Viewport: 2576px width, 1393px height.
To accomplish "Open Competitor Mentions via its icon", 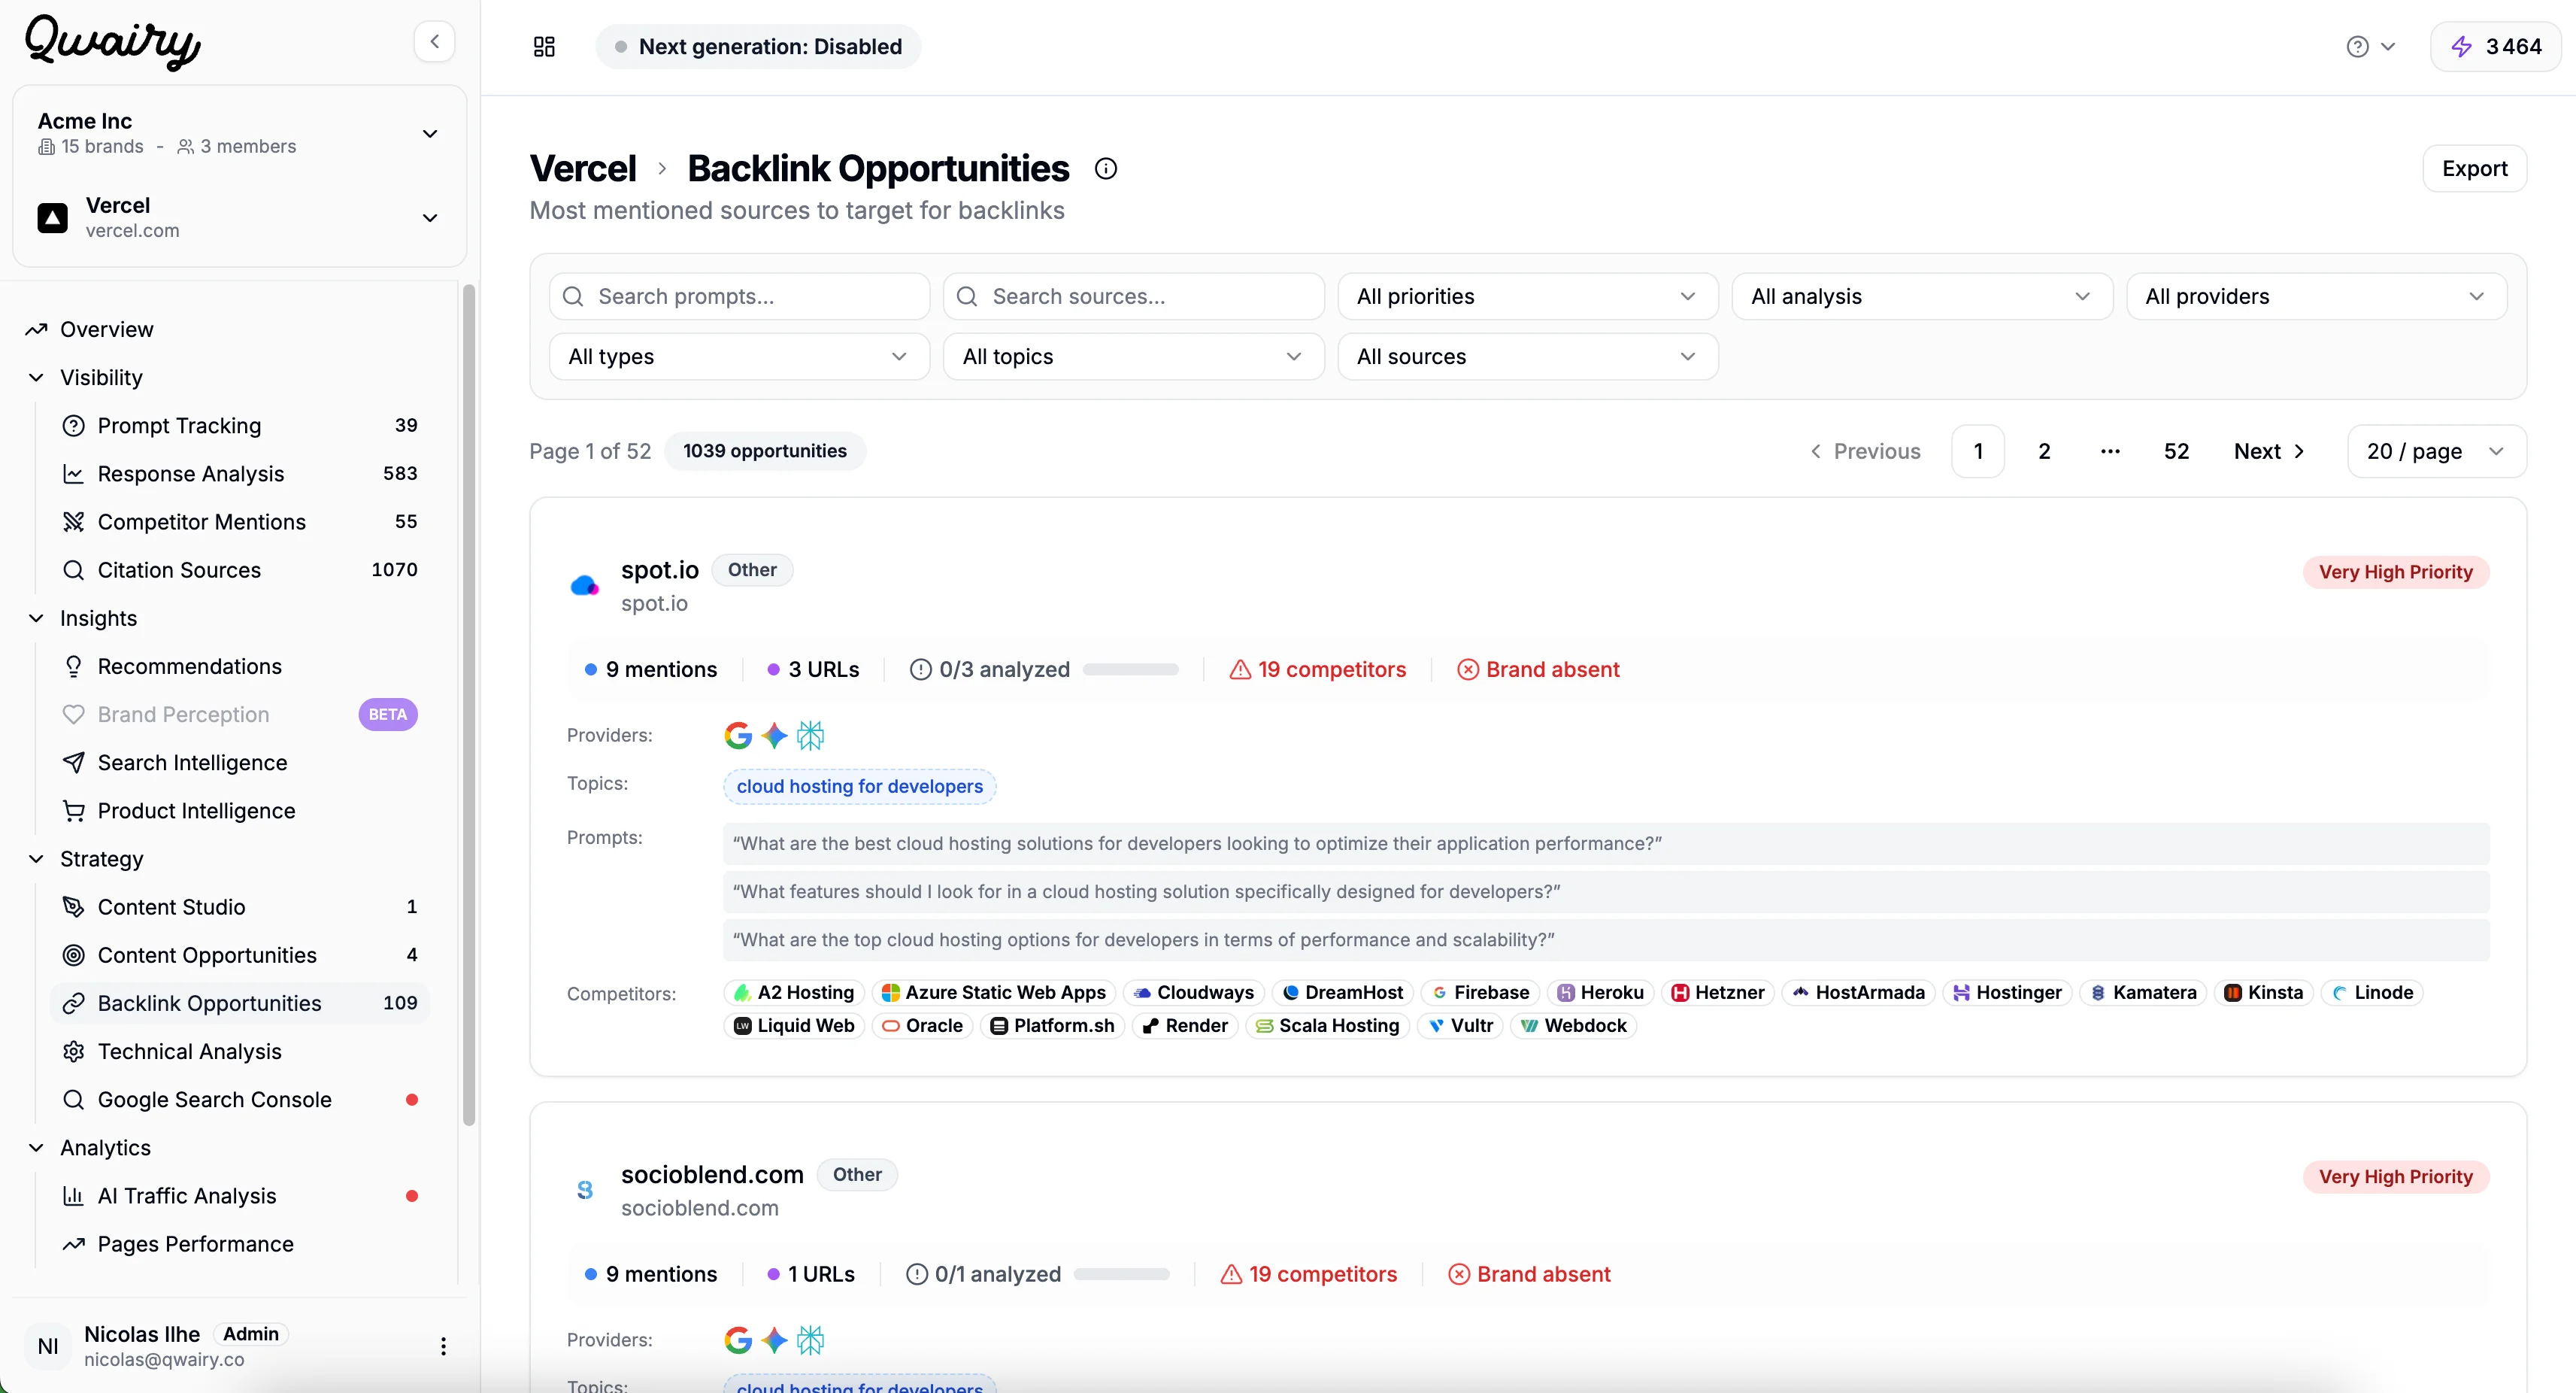I will pos(75,521).
